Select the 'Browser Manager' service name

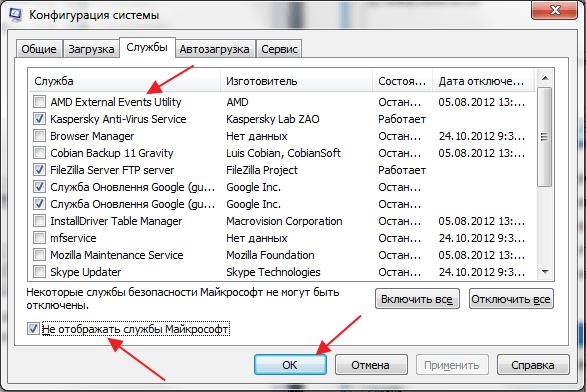pos(92,136)
